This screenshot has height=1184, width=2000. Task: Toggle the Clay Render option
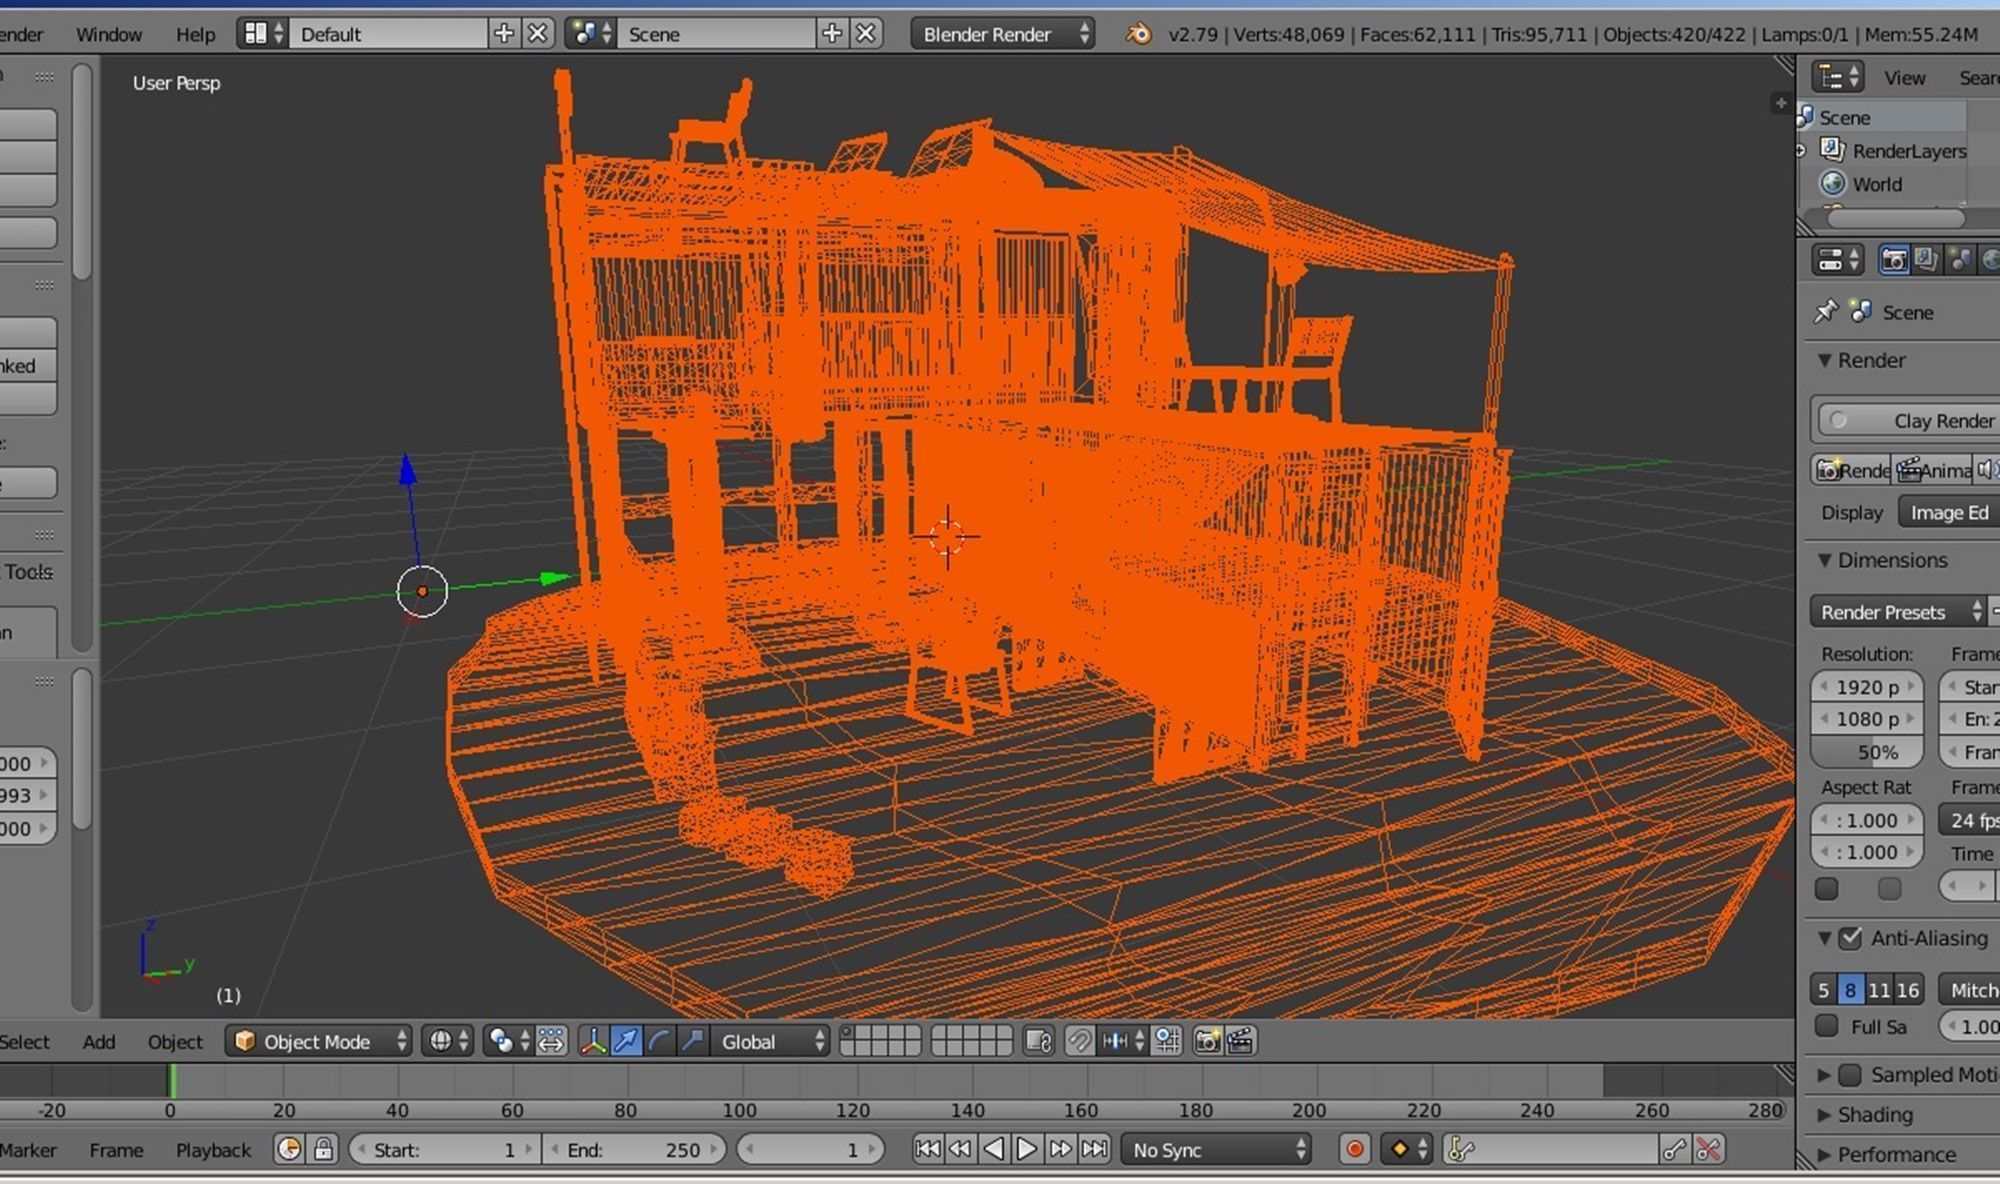point(1908,421)
